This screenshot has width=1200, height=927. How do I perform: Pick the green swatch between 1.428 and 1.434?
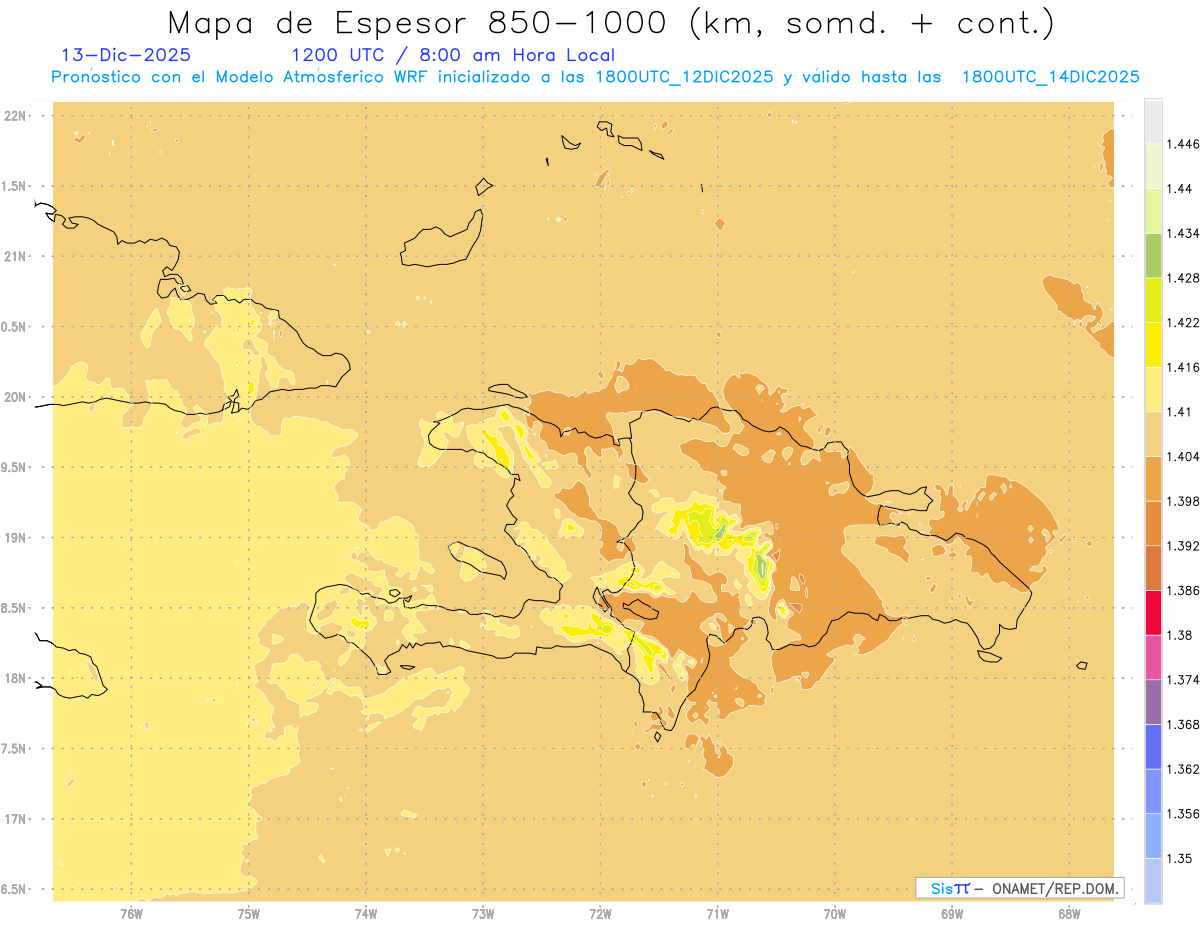[x=1153, y=255]
